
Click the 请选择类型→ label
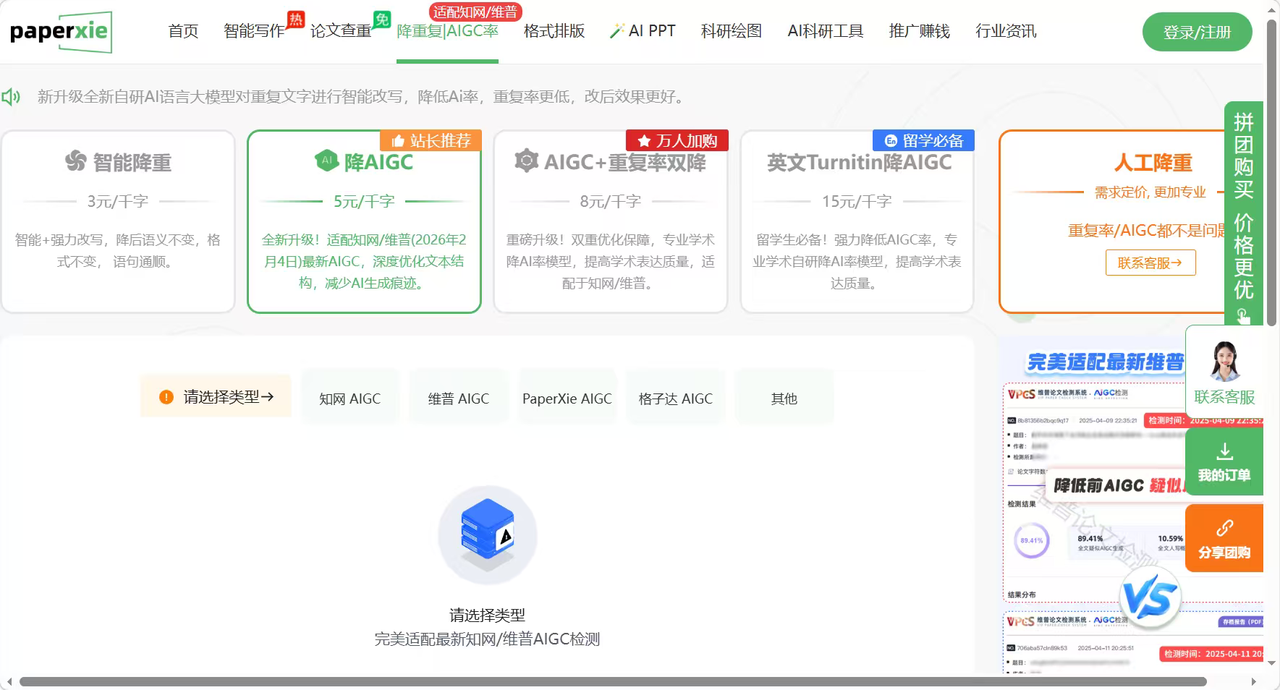point(216,397)
